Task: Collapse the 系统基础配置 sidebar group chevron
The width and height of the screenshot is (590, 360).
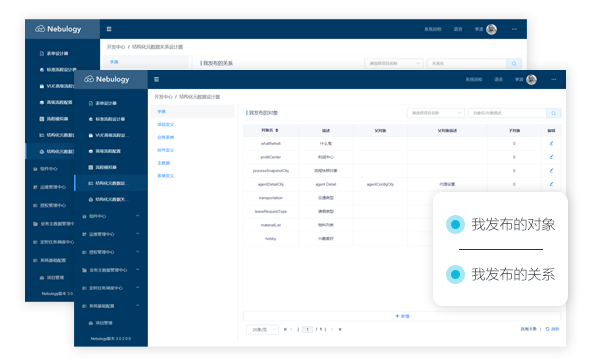Action: (137, 305)
